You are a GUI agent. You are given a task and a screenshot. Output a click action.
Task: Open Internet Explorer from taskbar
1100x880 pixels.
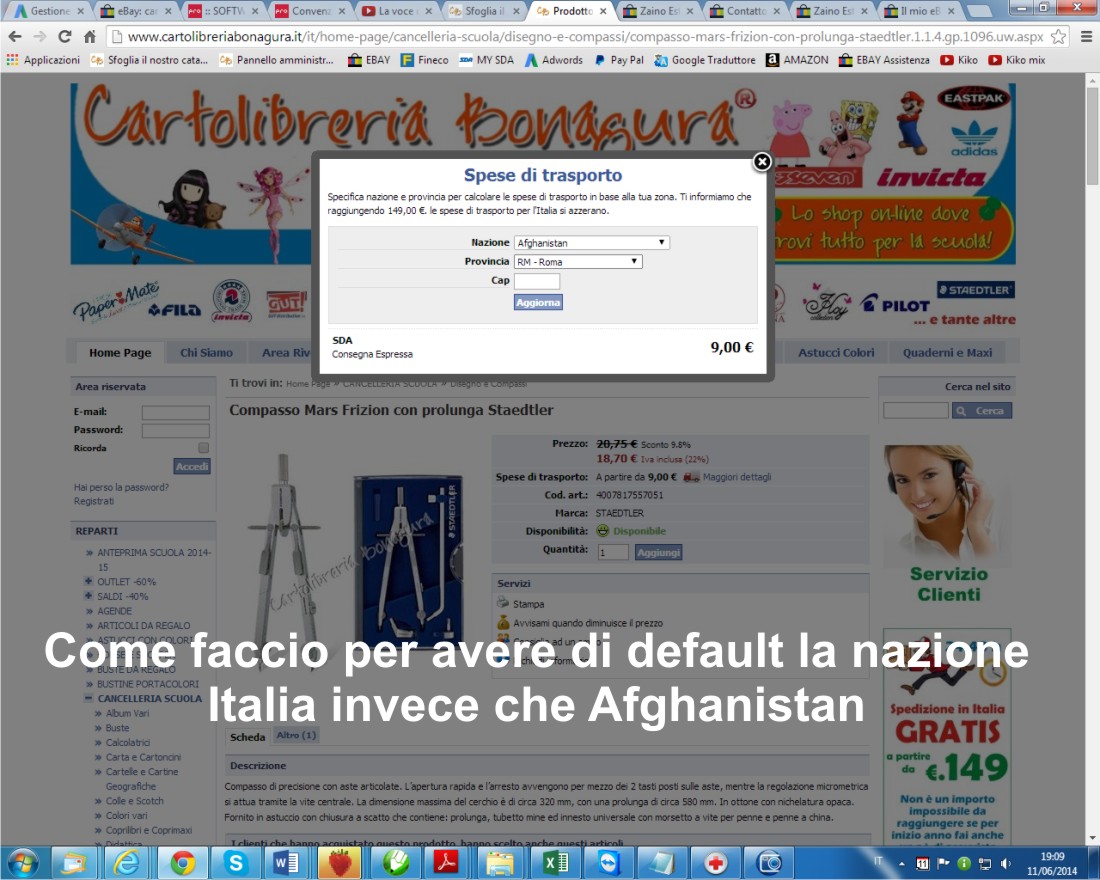coord(127,863)
